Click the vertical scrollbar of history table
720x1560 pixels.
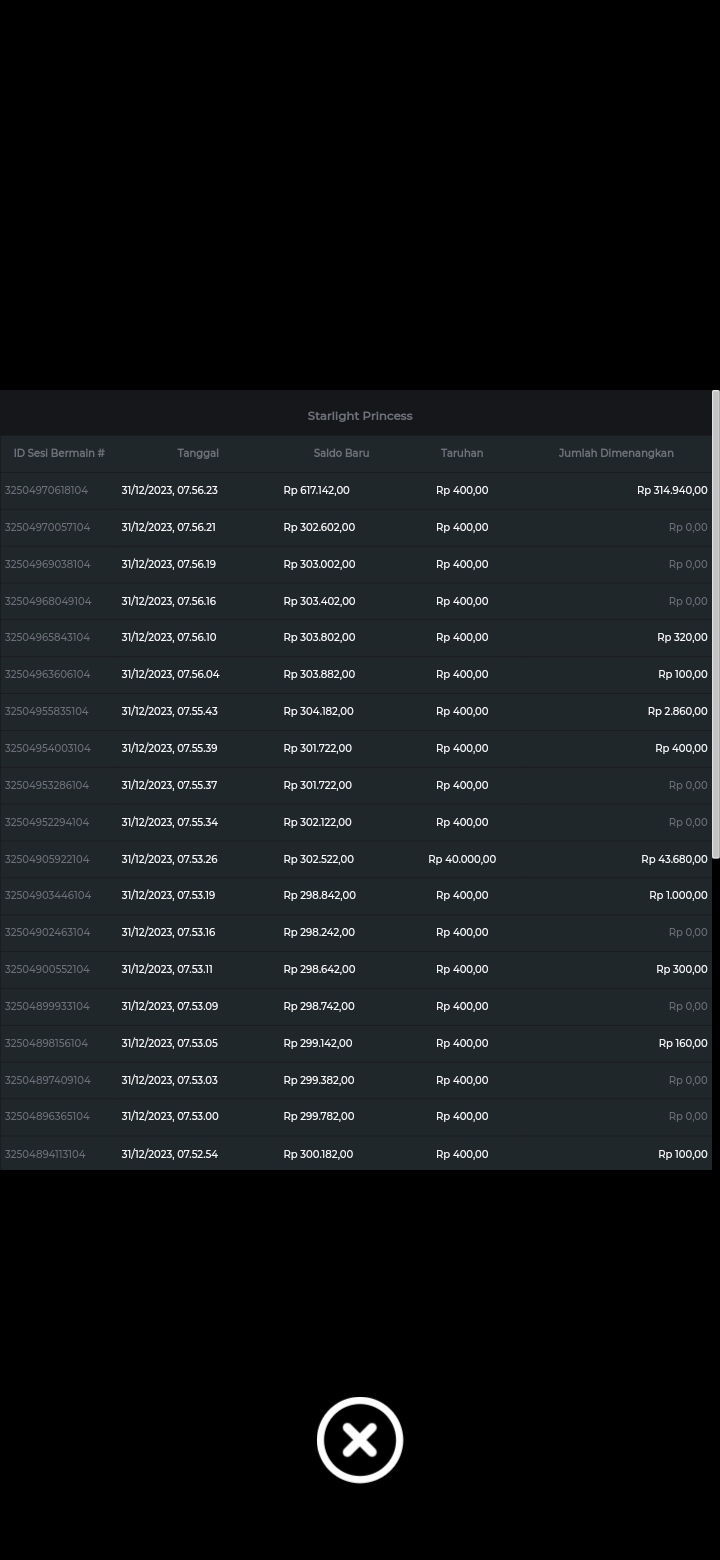click(715, 625)
